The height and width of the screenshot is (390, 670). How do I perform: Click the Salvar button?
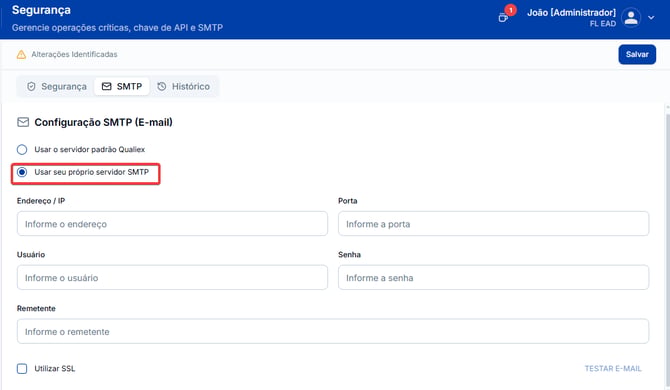click(x=637, y=54)
